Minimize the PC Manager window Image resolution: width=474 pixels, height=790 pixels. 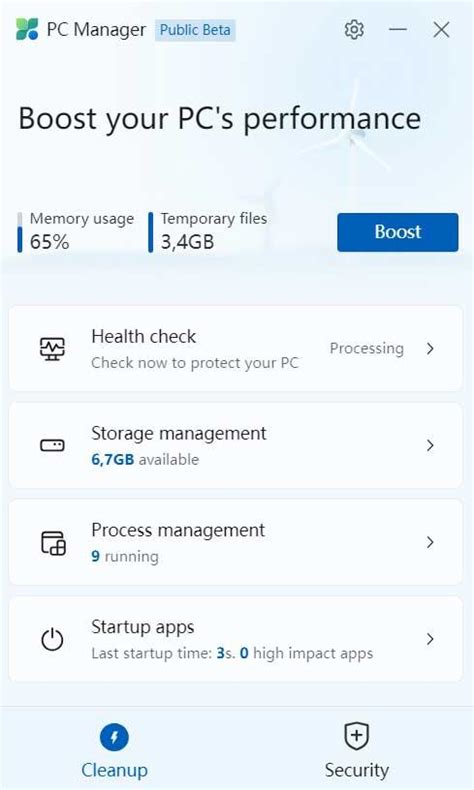click(x=398, y=30)
